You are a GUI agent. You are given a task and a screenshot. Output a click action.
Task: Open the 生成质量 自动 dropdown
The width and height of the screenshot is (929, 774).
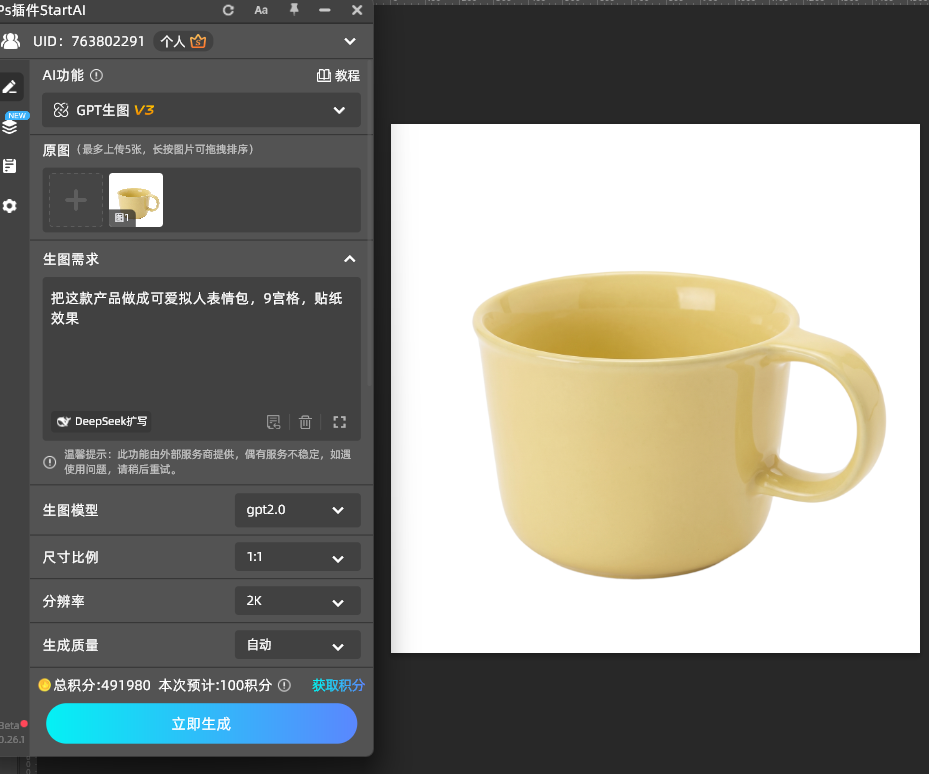297,645
